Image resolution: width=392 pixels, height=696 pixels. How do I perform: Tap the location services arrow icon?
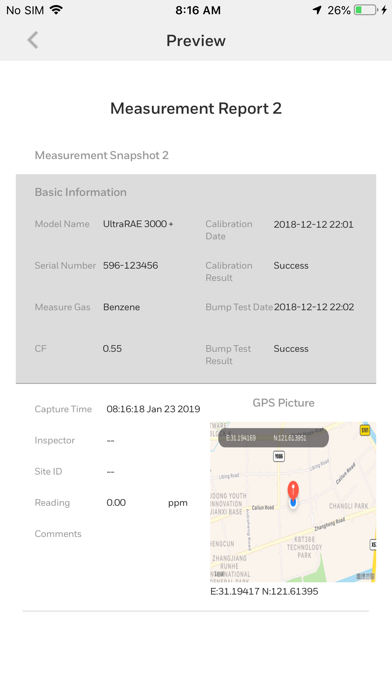click(317, 10)
